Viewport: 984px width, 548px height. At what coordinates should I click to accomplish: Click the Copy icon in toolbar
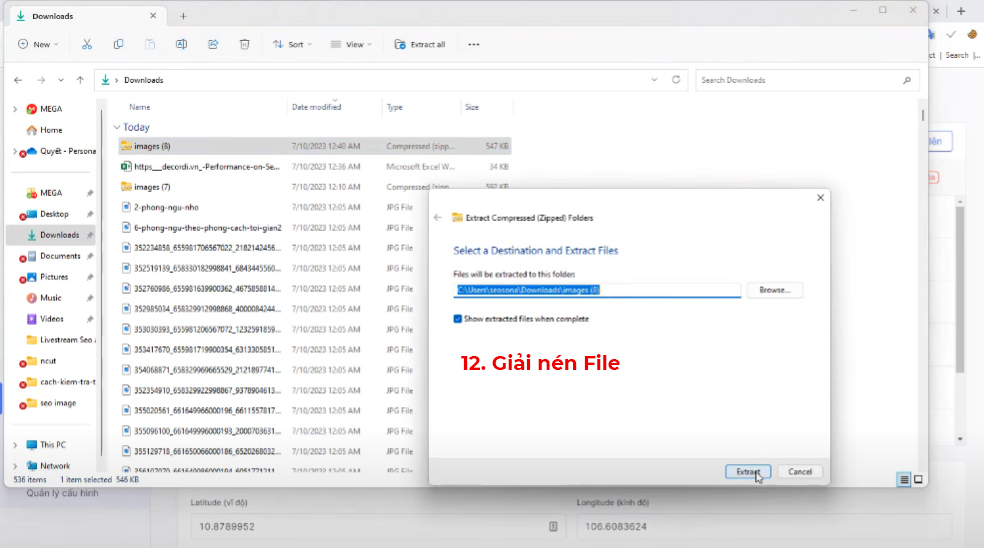[x=118, y=44]
